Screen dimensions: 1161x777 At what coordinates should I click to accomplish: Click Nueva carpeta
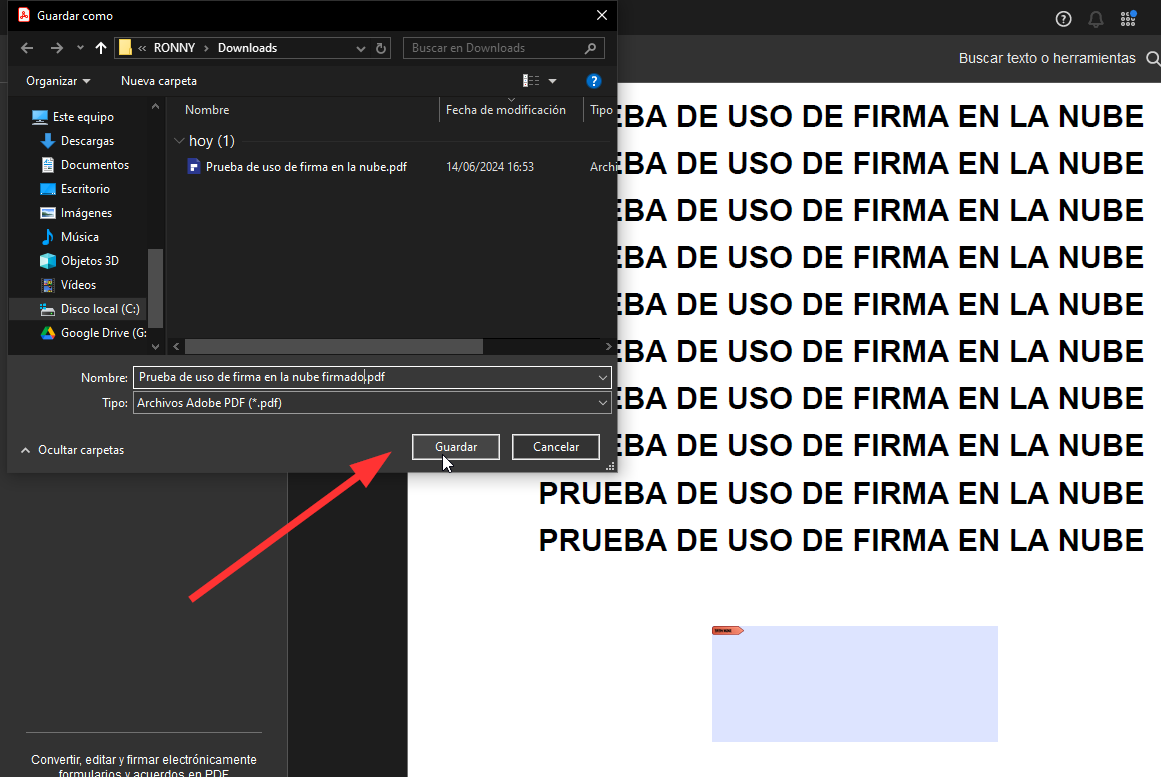point(159,81)
